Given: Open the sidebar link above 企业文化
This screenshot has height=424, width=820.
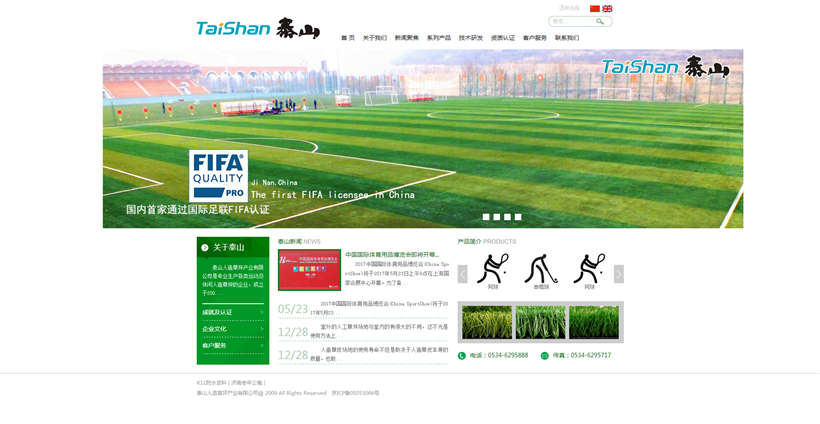Looking at the screenshot, I should (x=217, y=312).
